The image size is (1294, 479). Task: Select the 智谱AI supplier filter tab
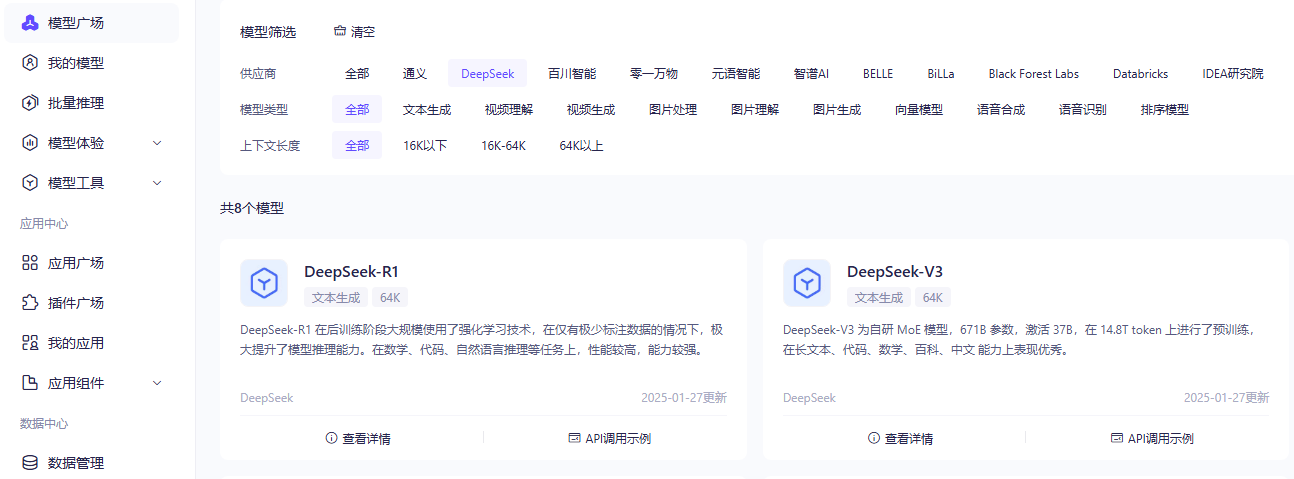(x=811, y=74)
